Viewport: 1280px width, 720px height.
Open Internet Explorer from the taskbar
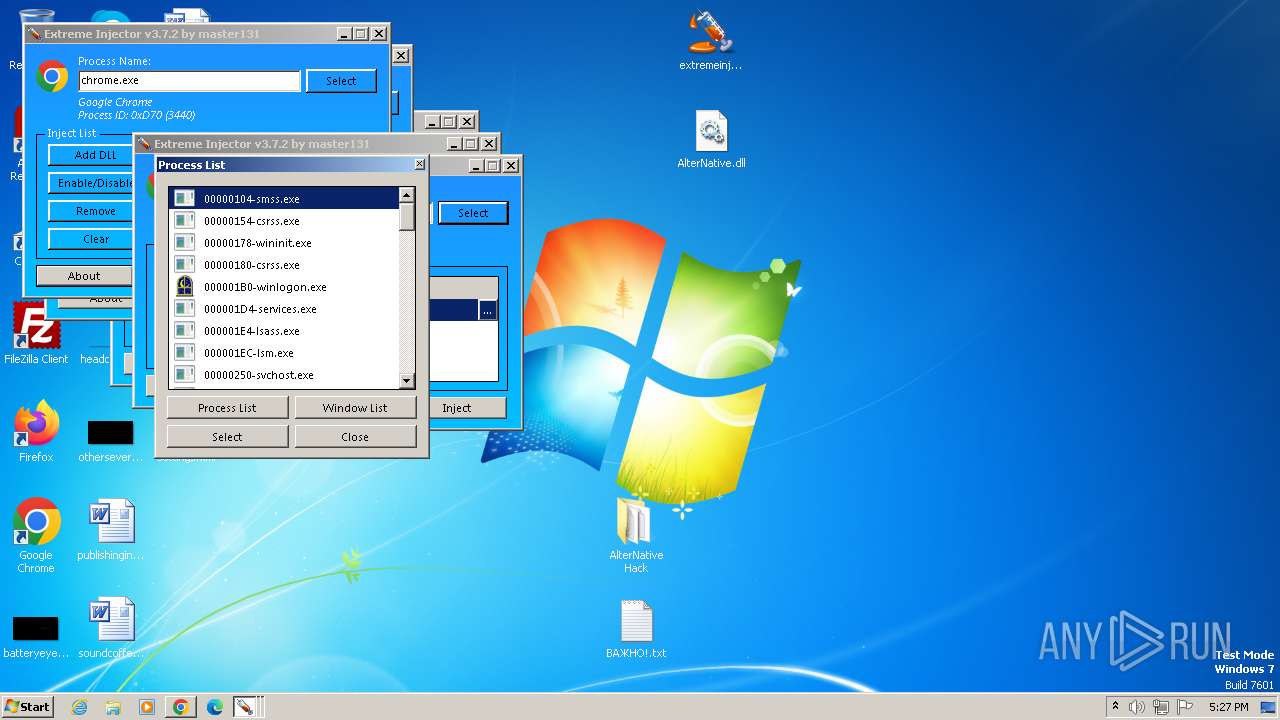pyautogui.click(x=80, y=707)
